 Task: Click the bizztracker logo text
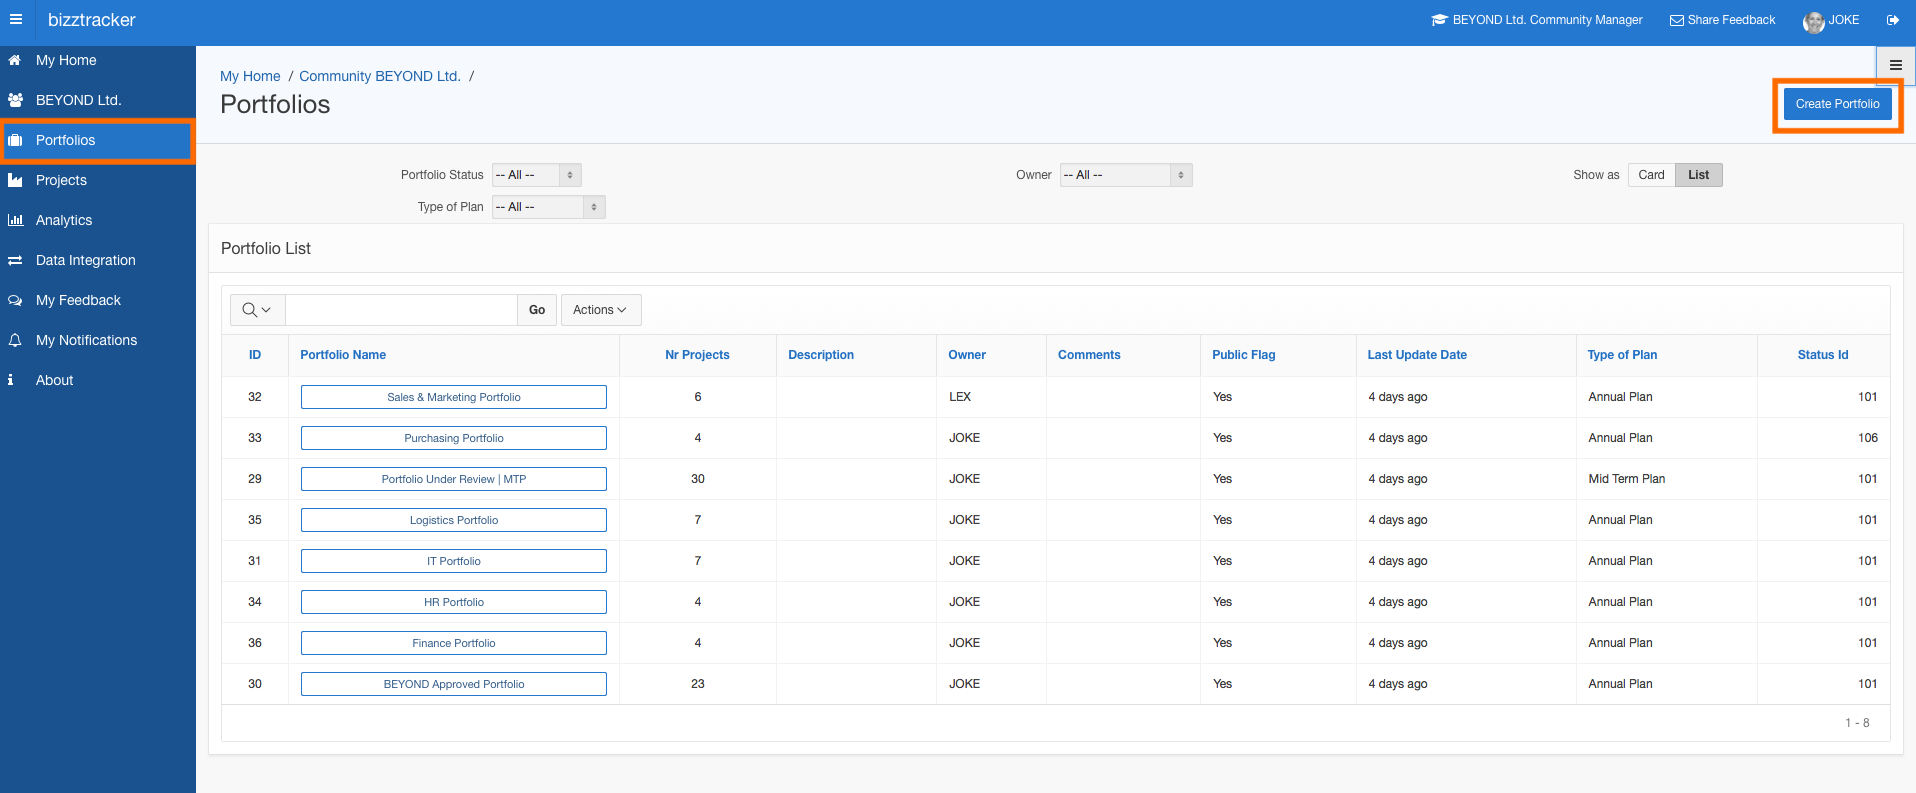click(91, 20)
